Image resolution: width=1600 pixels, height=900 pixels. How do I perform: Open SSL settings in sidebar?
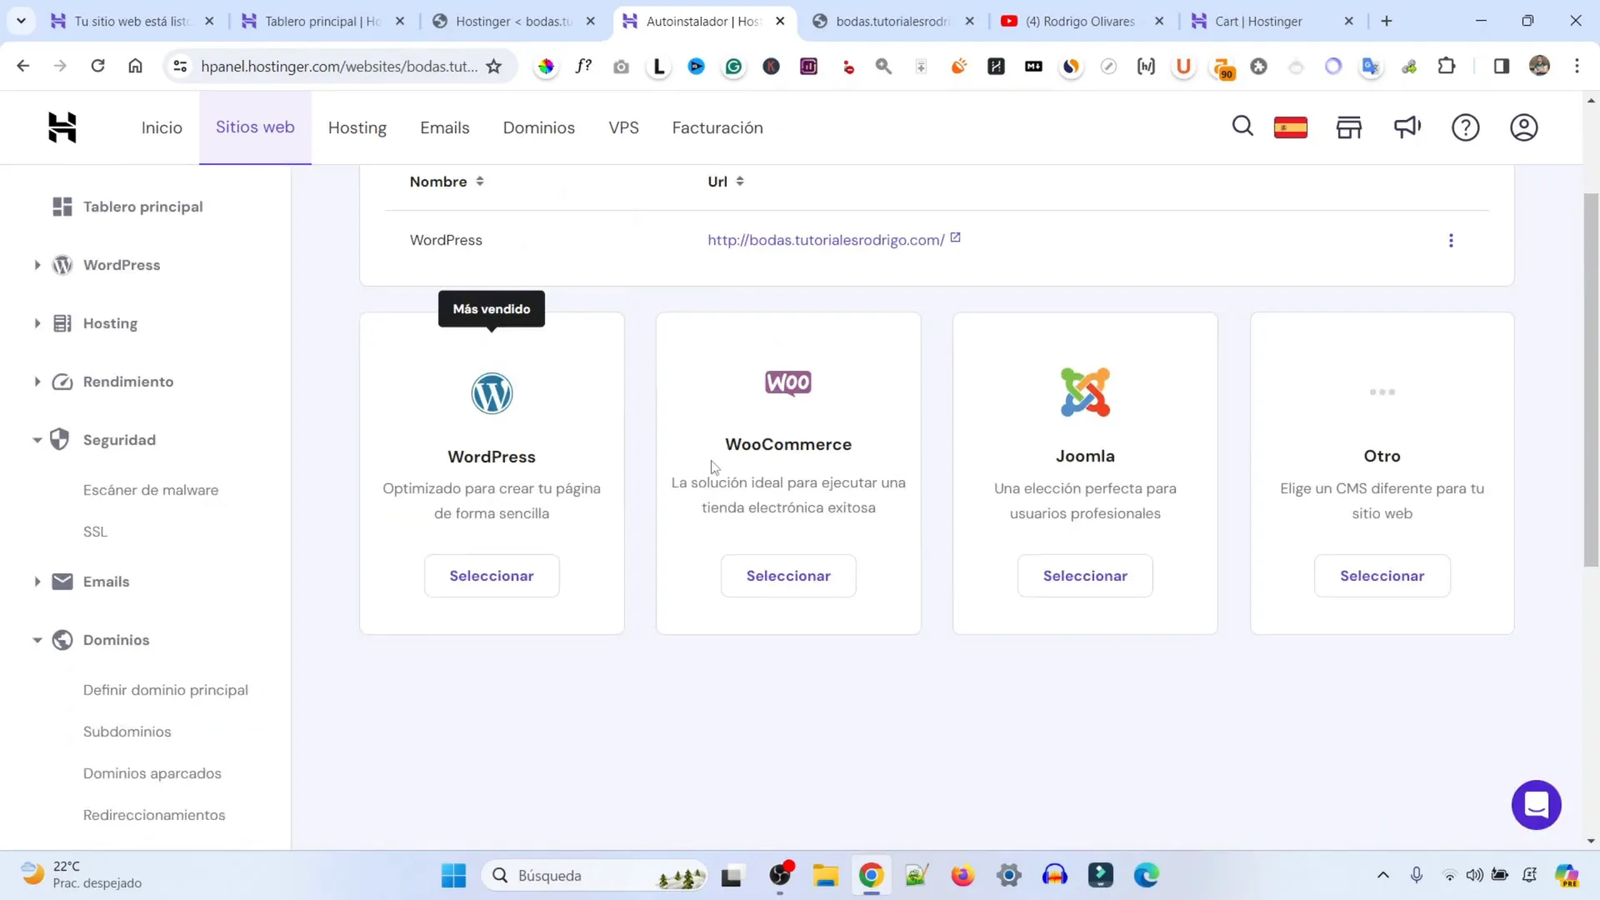point(95,532)
